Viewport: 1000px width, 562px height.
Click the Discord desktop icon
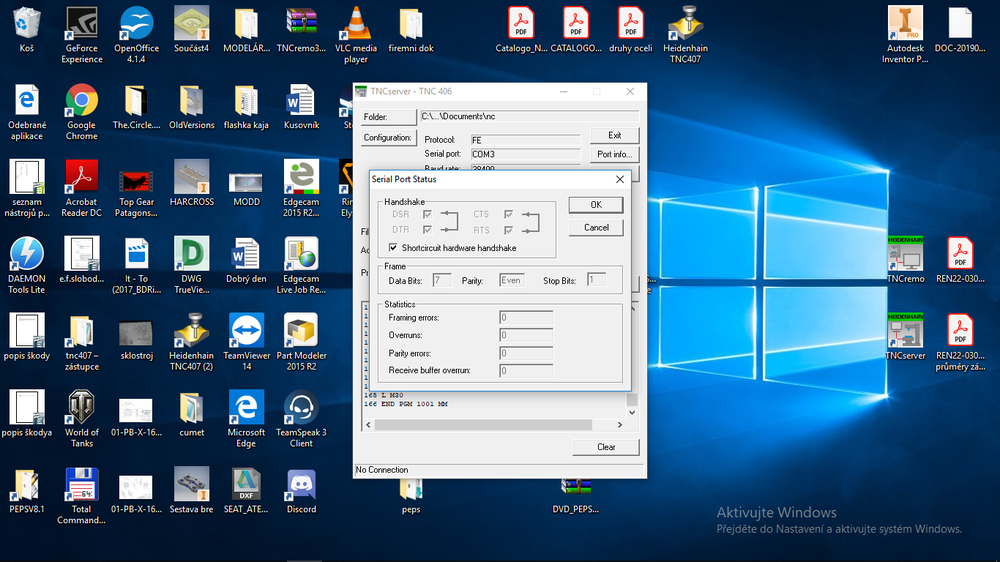301,485
